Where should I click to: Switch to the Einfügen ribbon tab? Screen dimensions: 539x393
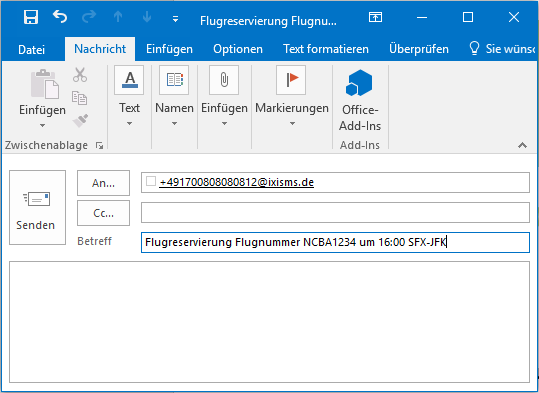(169, 49)
